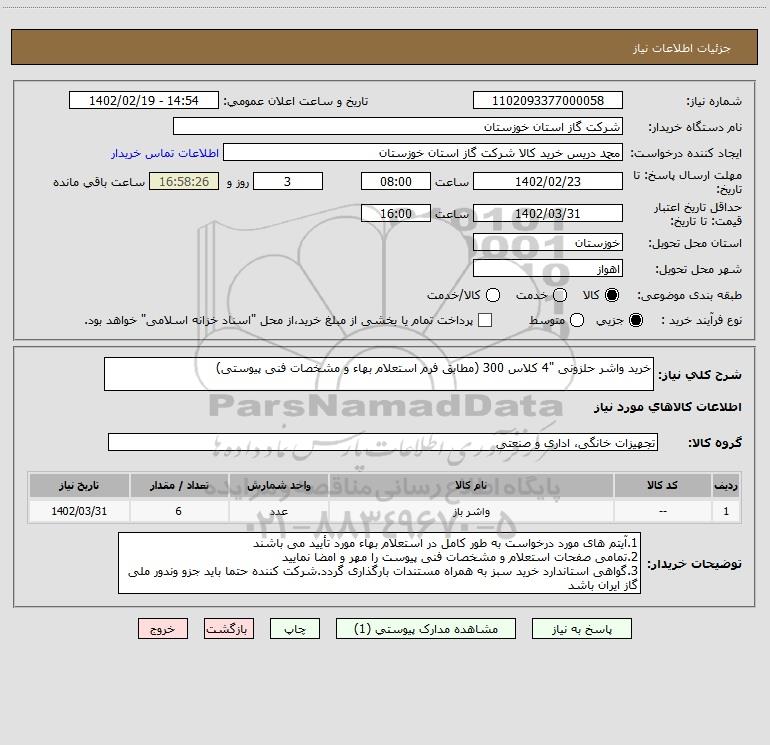Click the item name cell واشر باز
Image resolution: width=770 pixels, height=745 pixels.
click(471, 511)
